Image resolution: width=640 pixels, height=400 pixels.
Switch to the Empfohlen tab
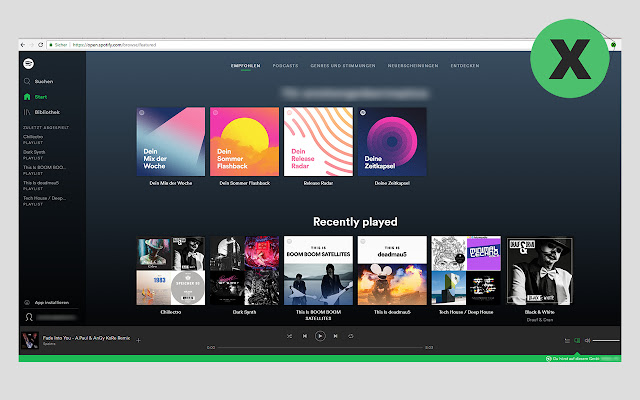[x=245, y=66]
